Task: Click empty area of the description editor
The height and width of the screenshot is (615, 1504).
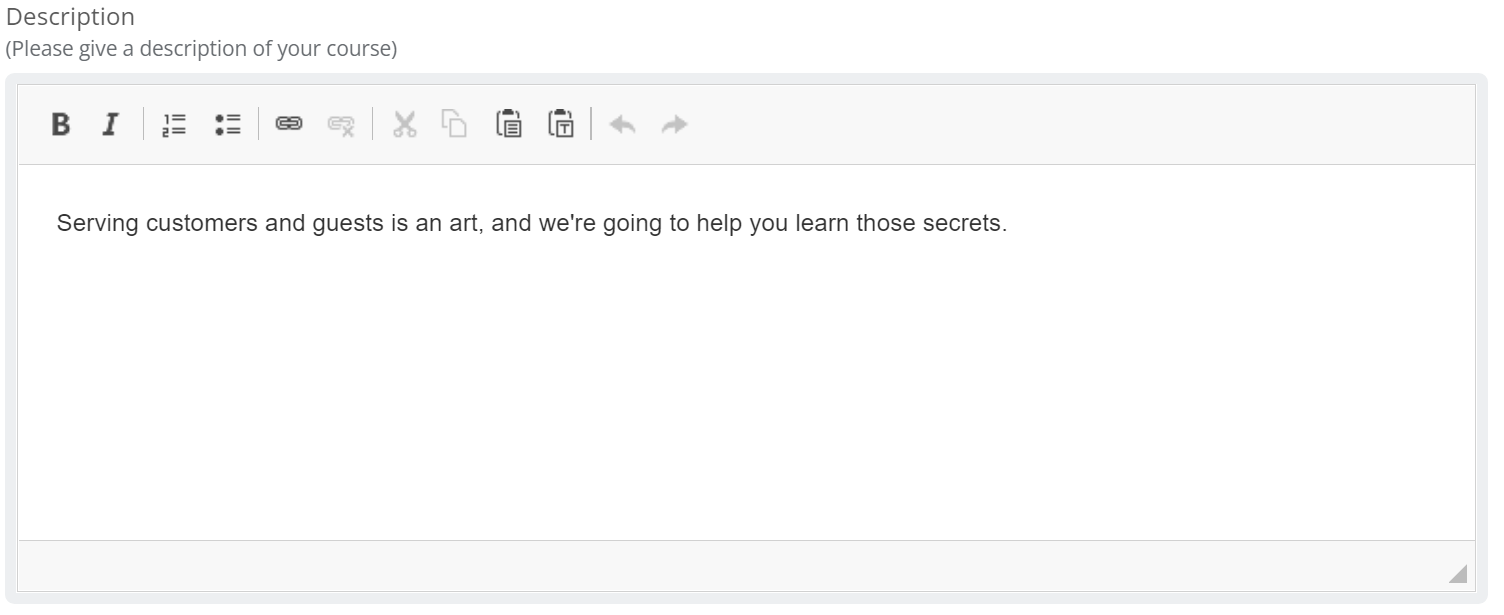Action: point(746,400)
